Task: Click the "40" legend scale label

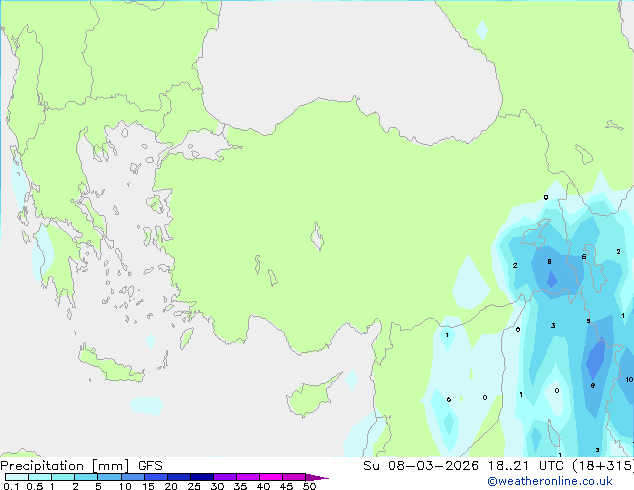Action: (x=263, y=486)
